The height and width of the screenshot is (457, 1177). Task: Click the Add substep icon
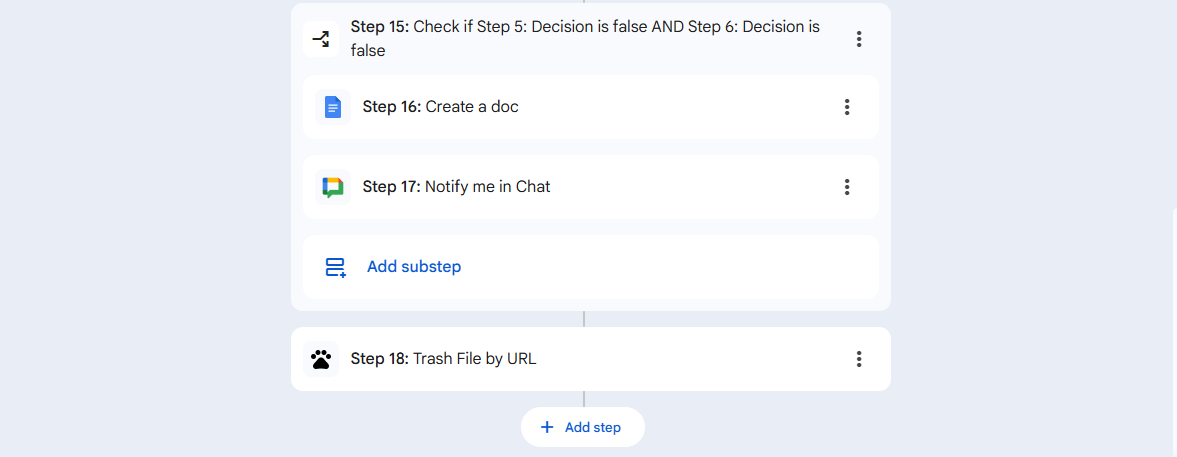pos(335,267)
